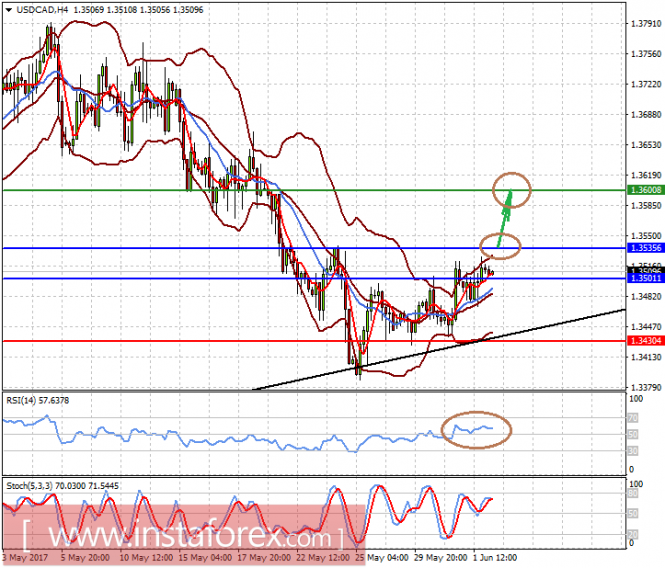Click the brown ellipse at 1.36008 target
665x568 pixels.
(511, 190)
